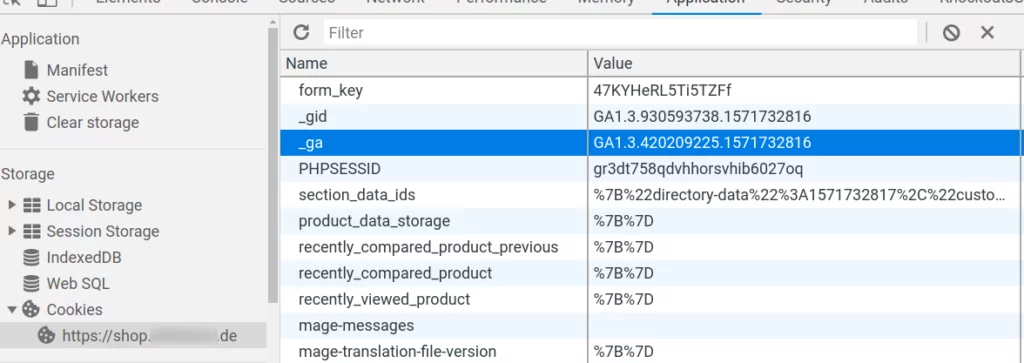This screenshot has width=1024, height=363.
Task: Click the Service Workers gear icon
Action: (31, 96)
